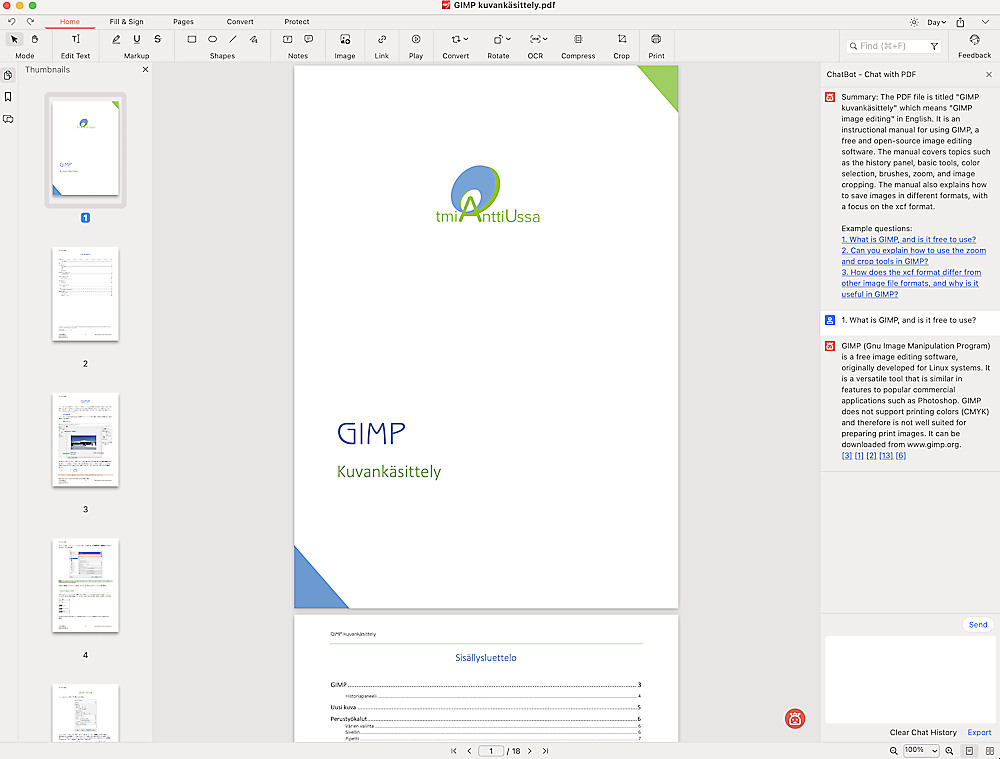Click the Edit Text tool icon
The height and width of the screenshot is (759, 1000).
tap(75, 39)
